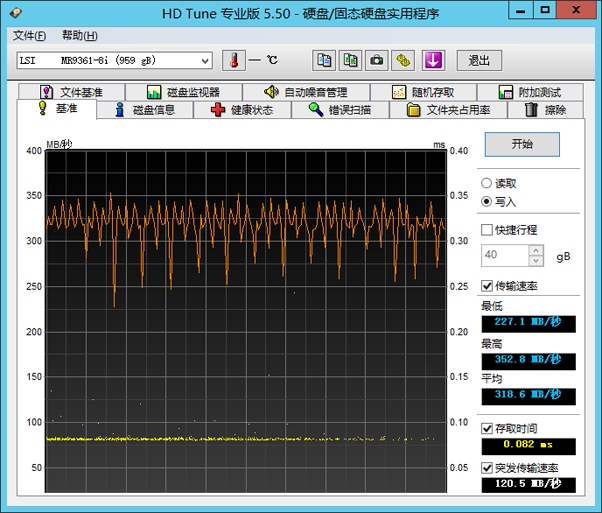Click the camera save screenshot icon
This screenshot has height=513, width=602.
point(377,61)
